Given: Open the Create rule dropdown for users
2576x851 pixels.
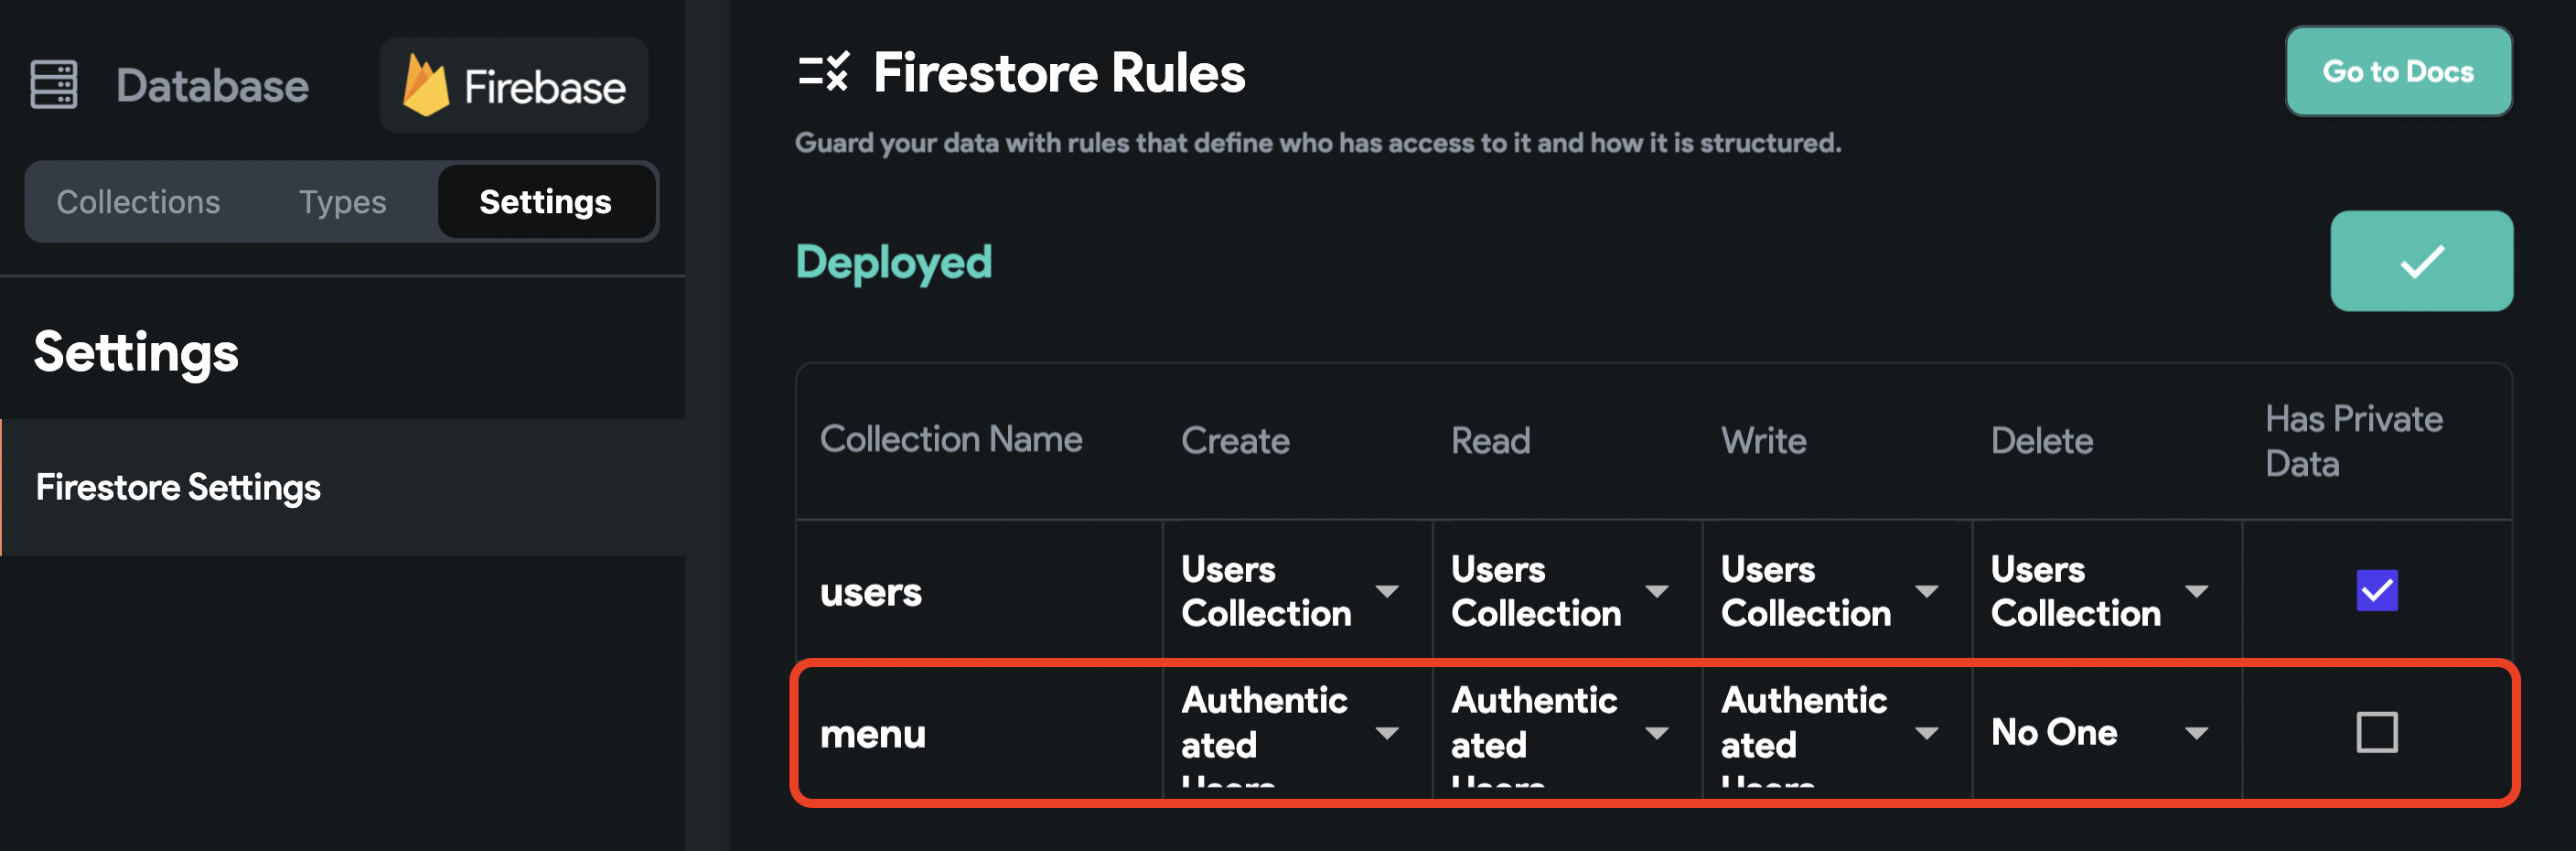Looking at the screenshot, I should 1389,590.
